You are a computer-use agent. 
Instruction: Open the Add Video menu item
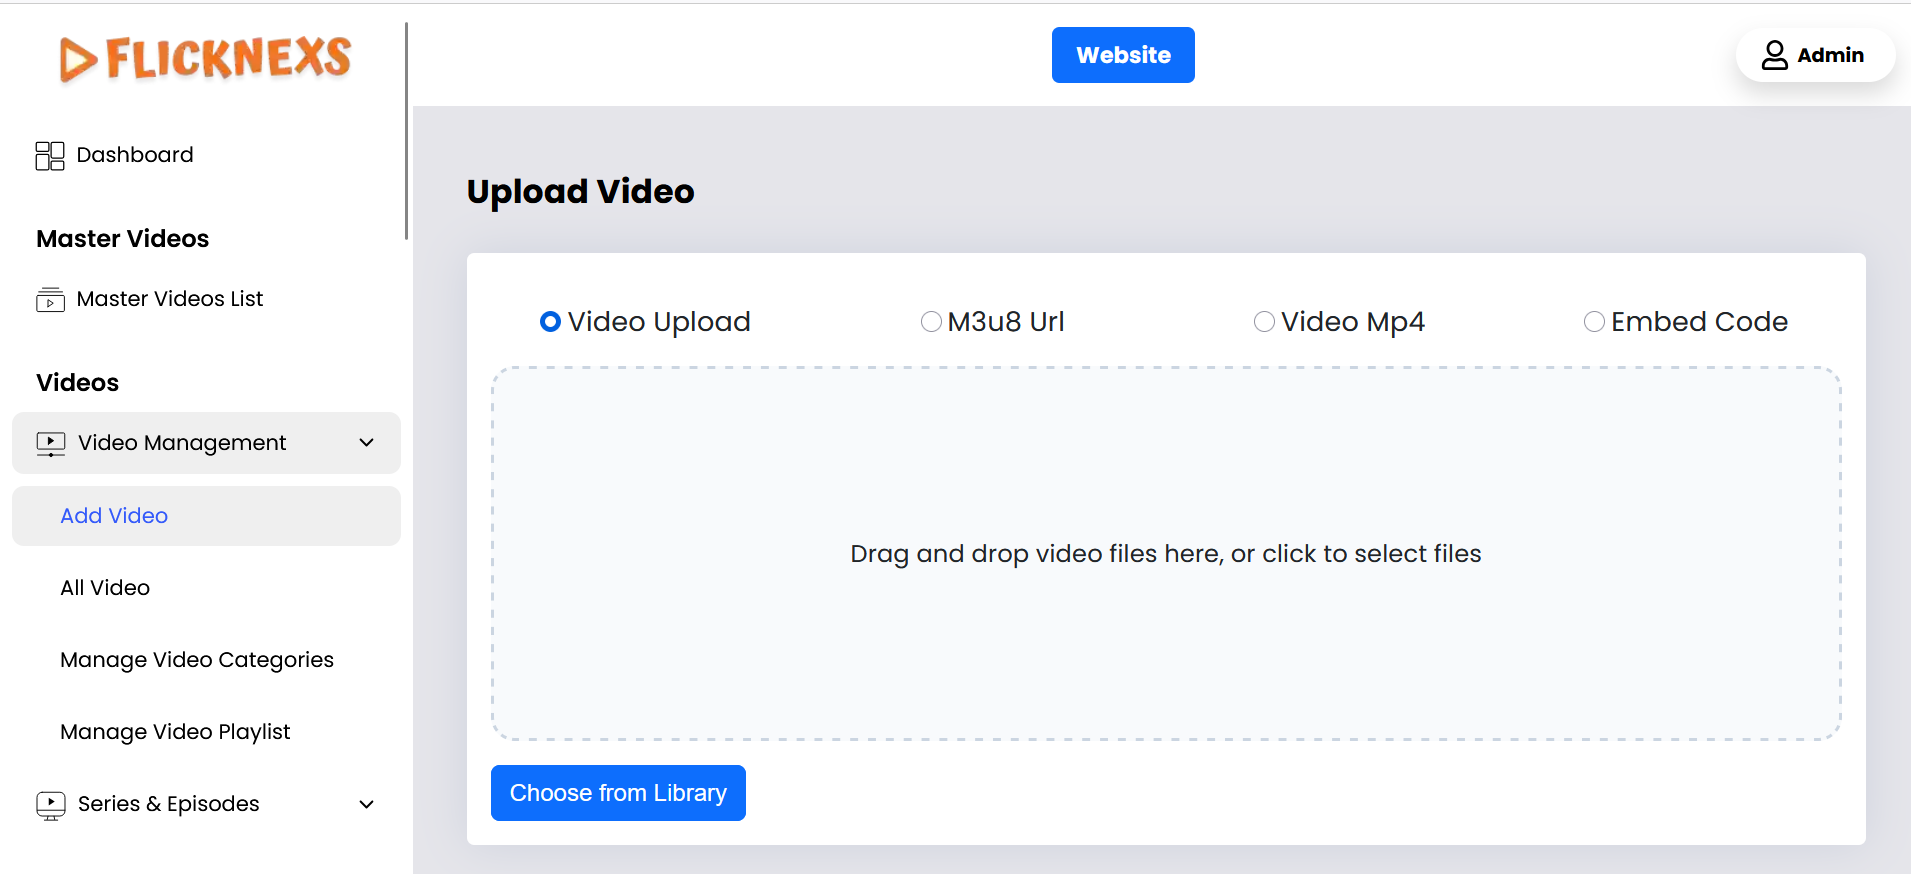(114, 516)
